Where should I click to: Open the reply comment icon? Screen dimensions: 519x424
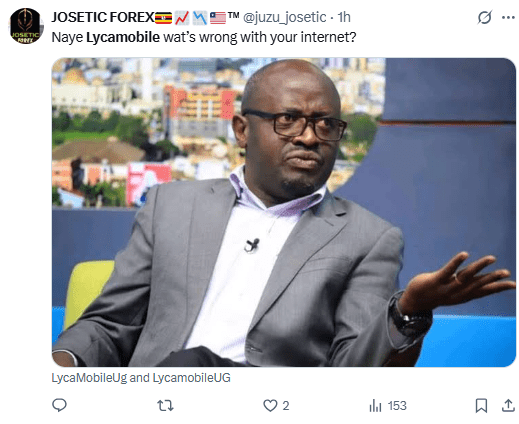point(59,405)
